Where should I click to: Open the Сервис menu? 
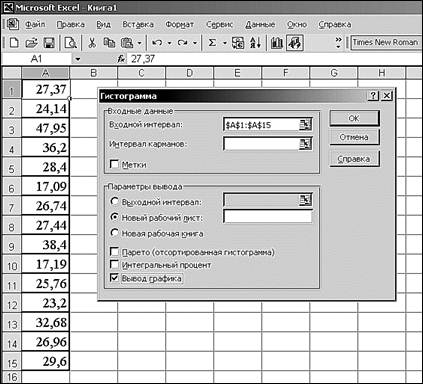(219, 24)
